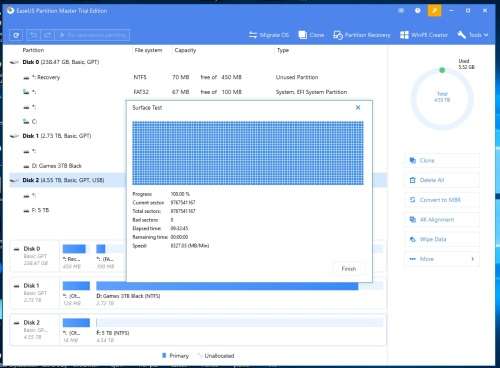Click the Primary legend entry
The image size is (500, 368).
175,356
